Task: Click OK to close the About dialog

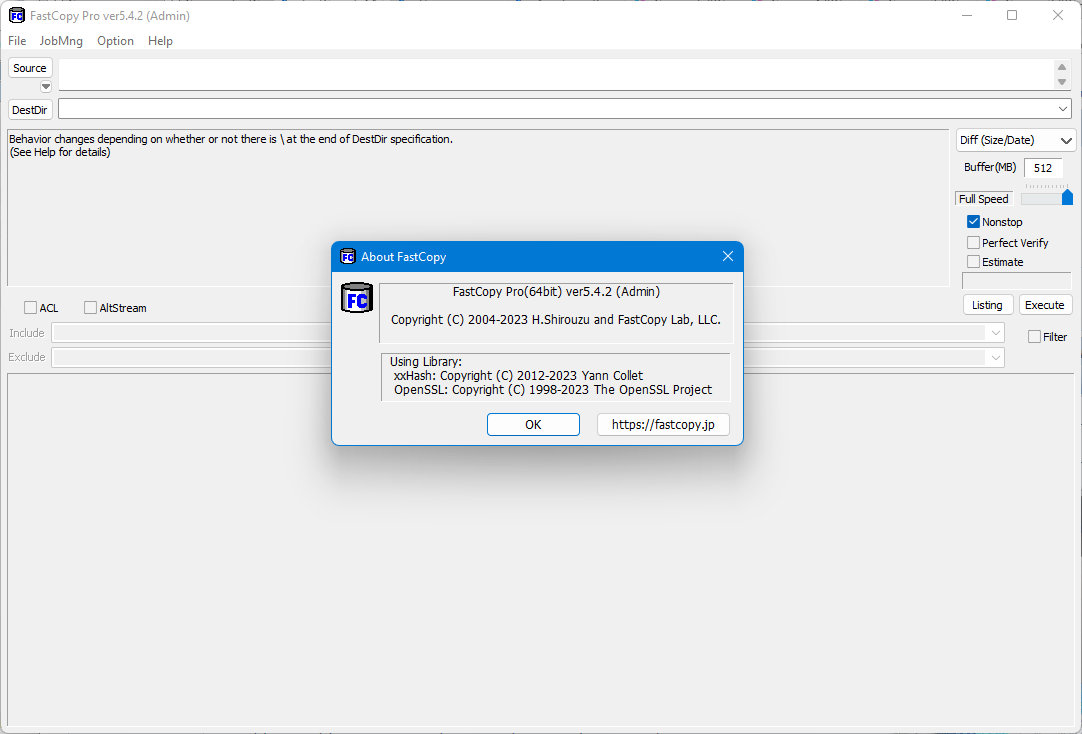Action: point(533,424)
